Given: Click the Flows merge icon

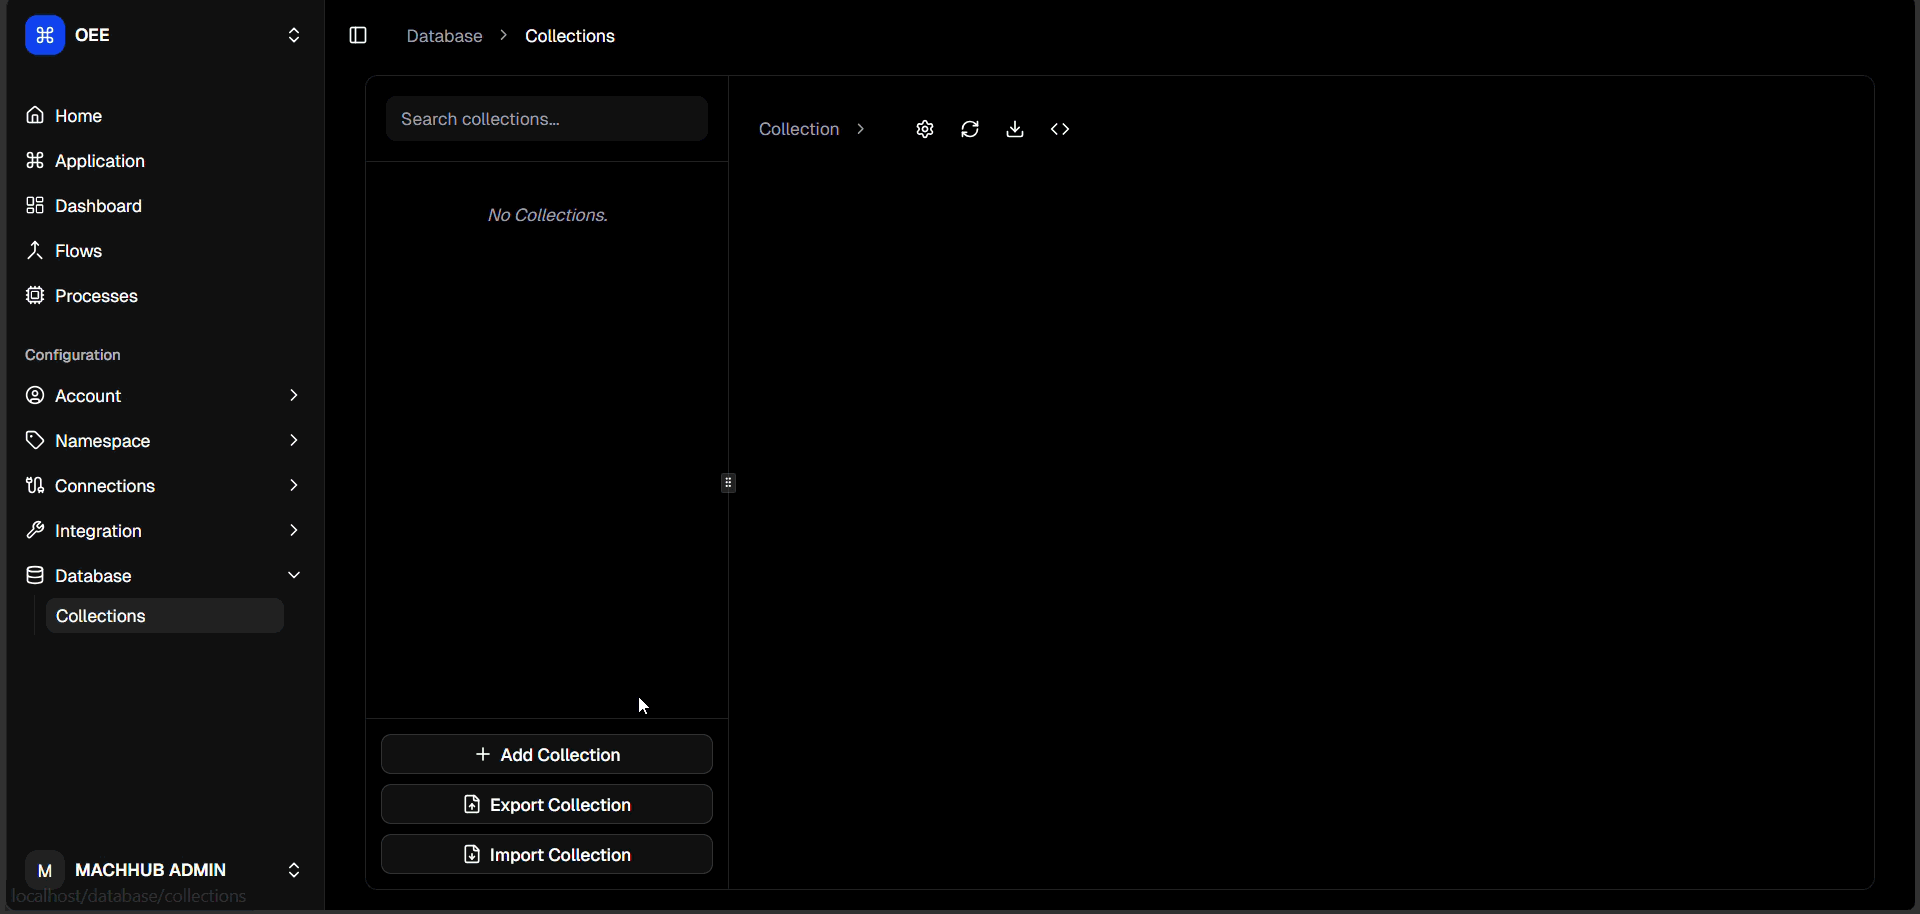Looking at the screenshot, I should pos(35,250).
